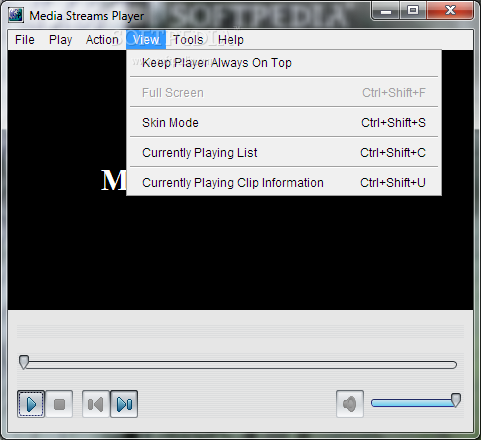The height and width of the screenshot is (440, 481).
Task: Show the Currently Playing List
Action: tap(284, 153)
